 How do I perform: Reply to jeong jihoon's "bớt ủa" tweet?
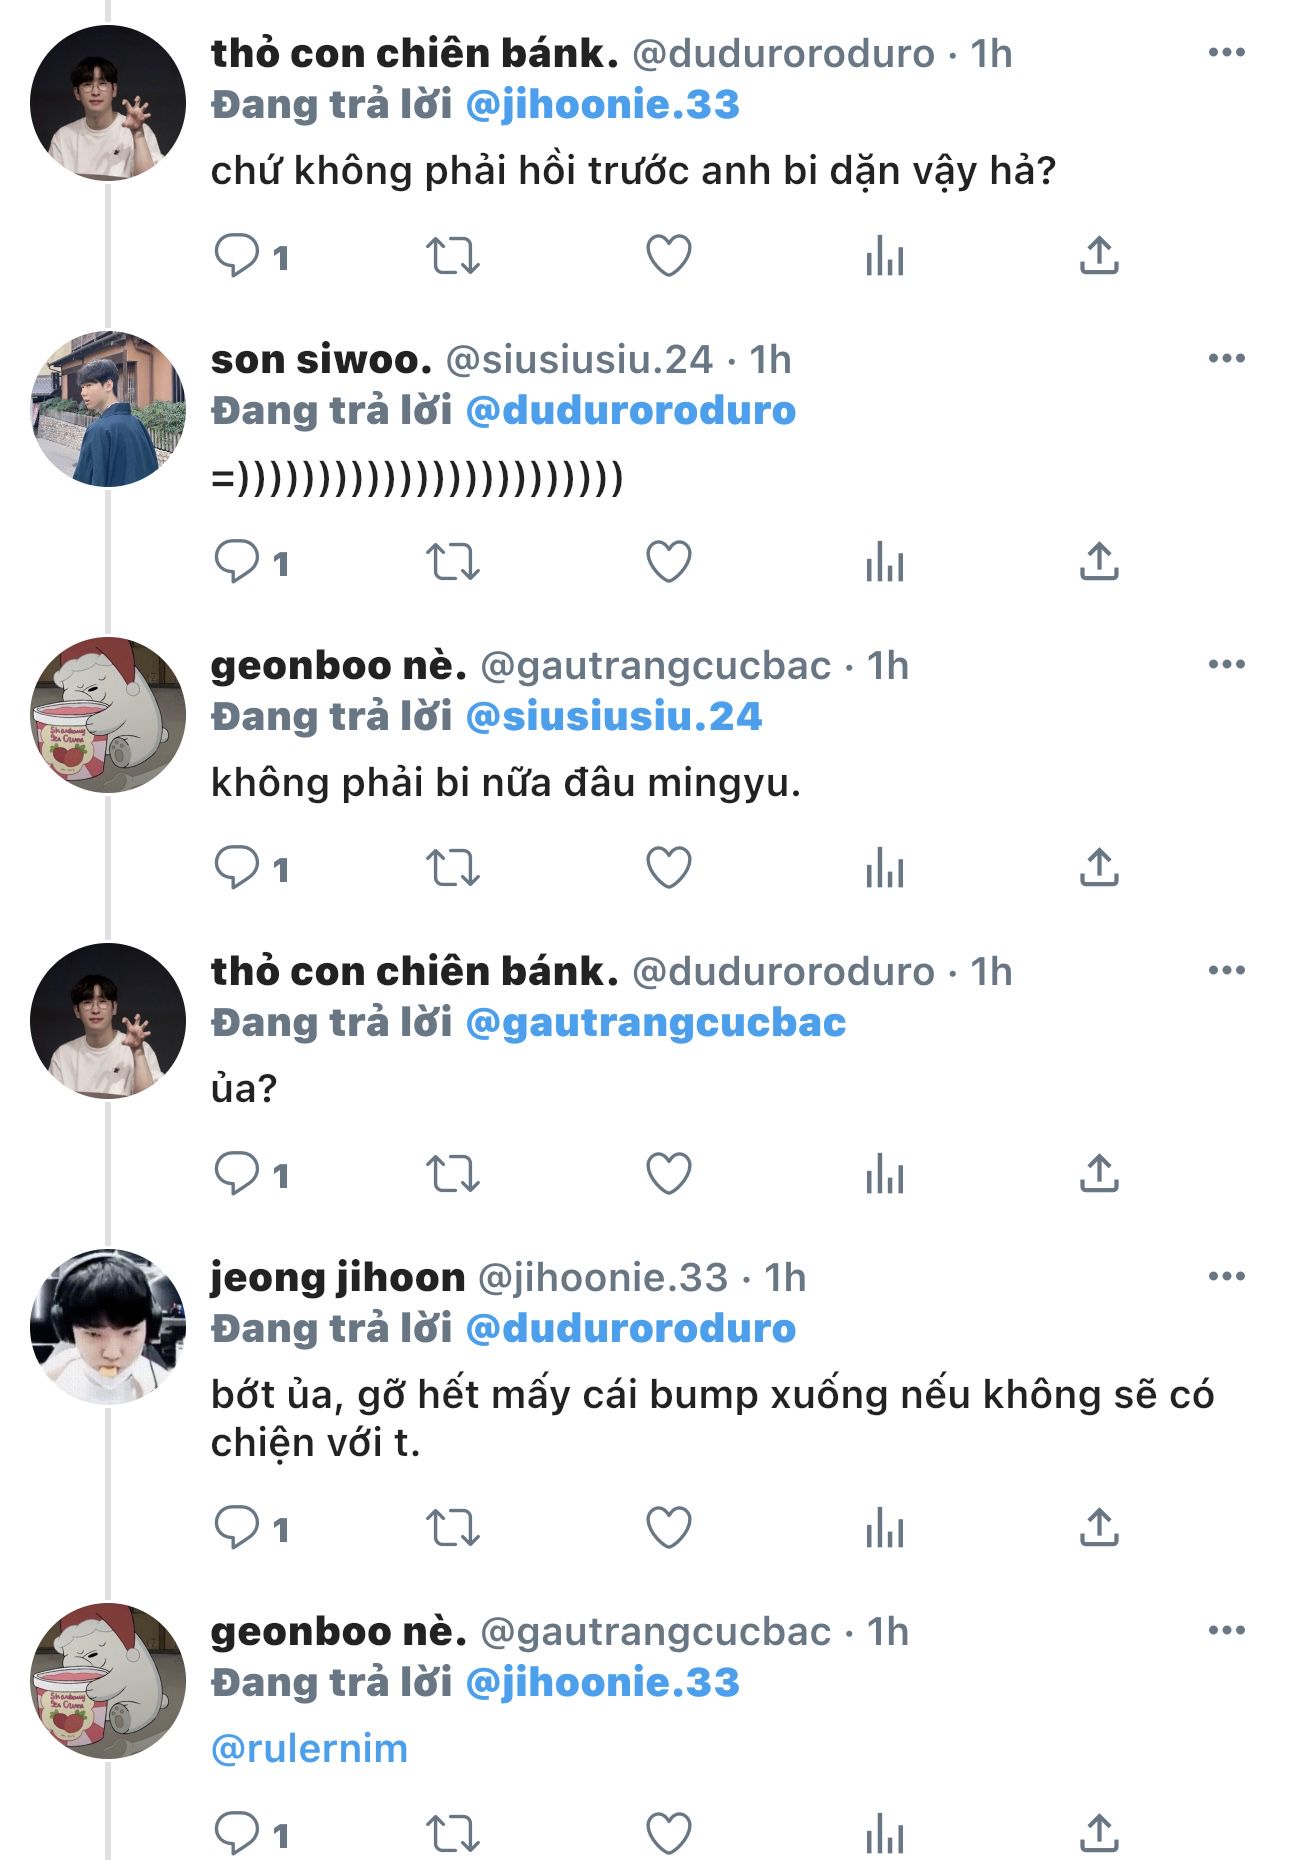pos(237,1527)
